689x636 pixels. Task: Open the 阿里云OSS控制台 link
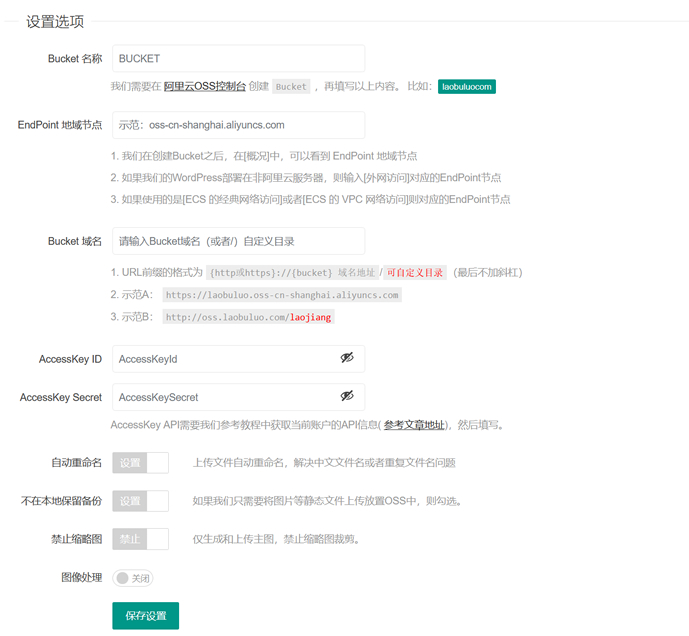[x=204, y=87]
